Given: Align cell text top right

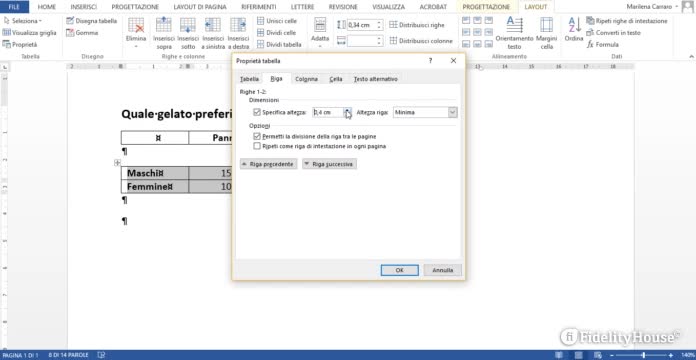Looking at the screenshot, I should (489, 20).
